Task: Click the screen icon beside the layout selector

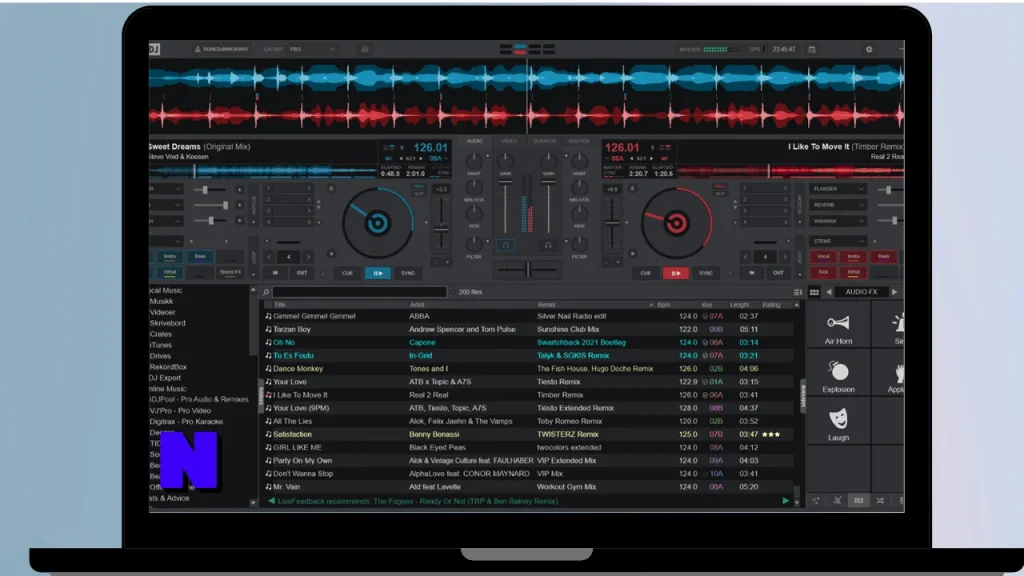Action: (364, 49)
